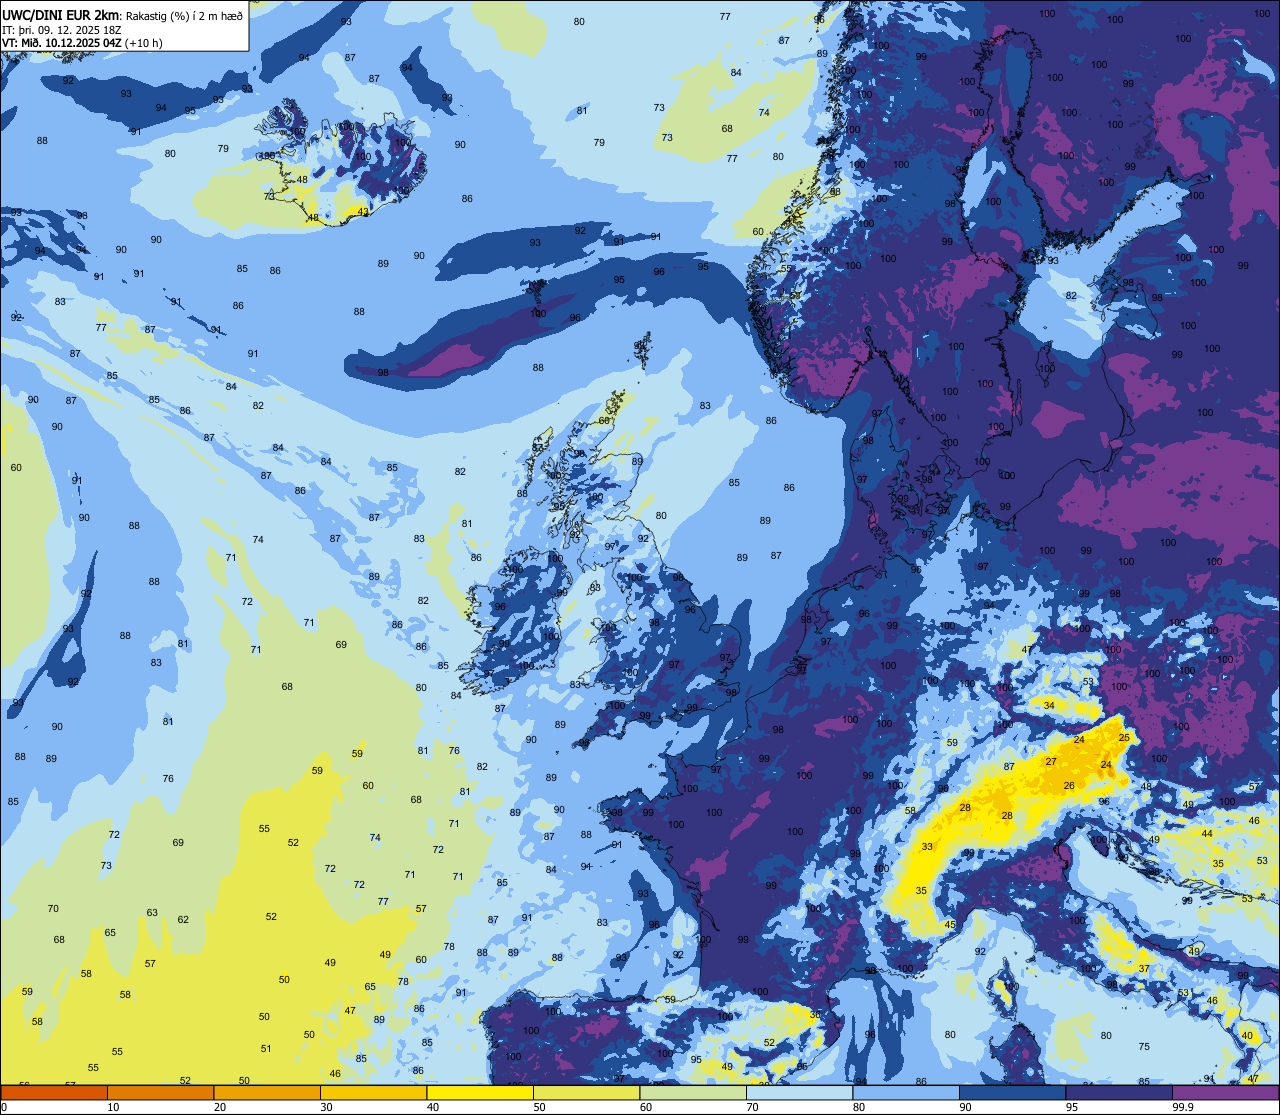Click the parameter label 'Rakastig (%) í 2 m hæð'
The height and width of the screenshot is (1115, 1280).
click(184, 15)
